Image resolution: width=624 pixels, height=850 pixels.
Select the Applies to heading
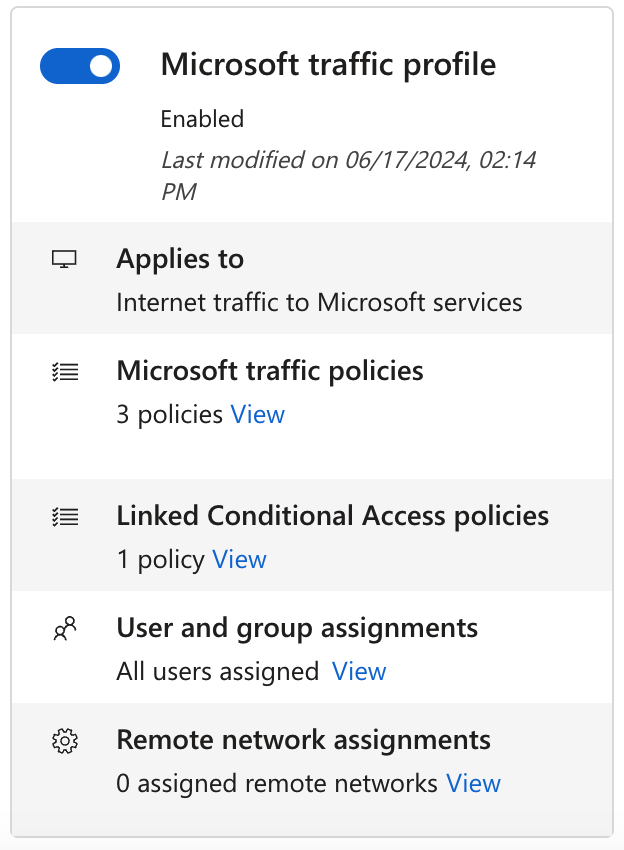[180, 259]
